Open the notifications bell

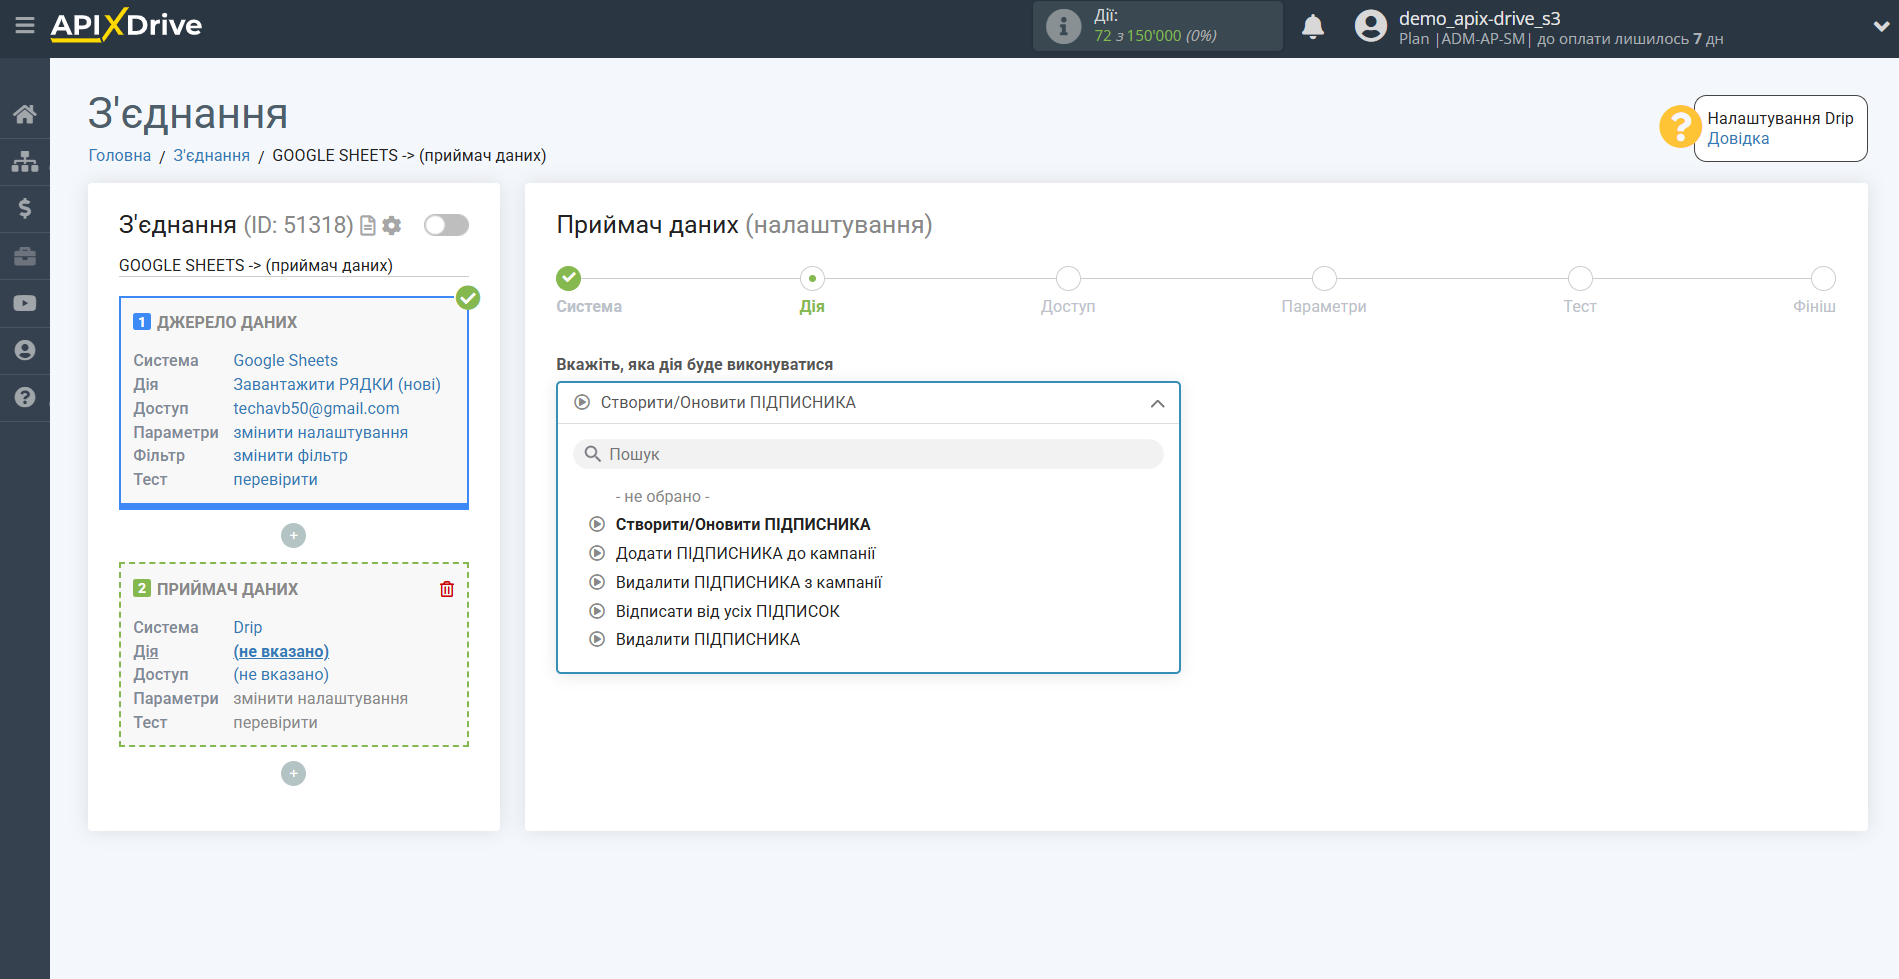(1313, 26)
